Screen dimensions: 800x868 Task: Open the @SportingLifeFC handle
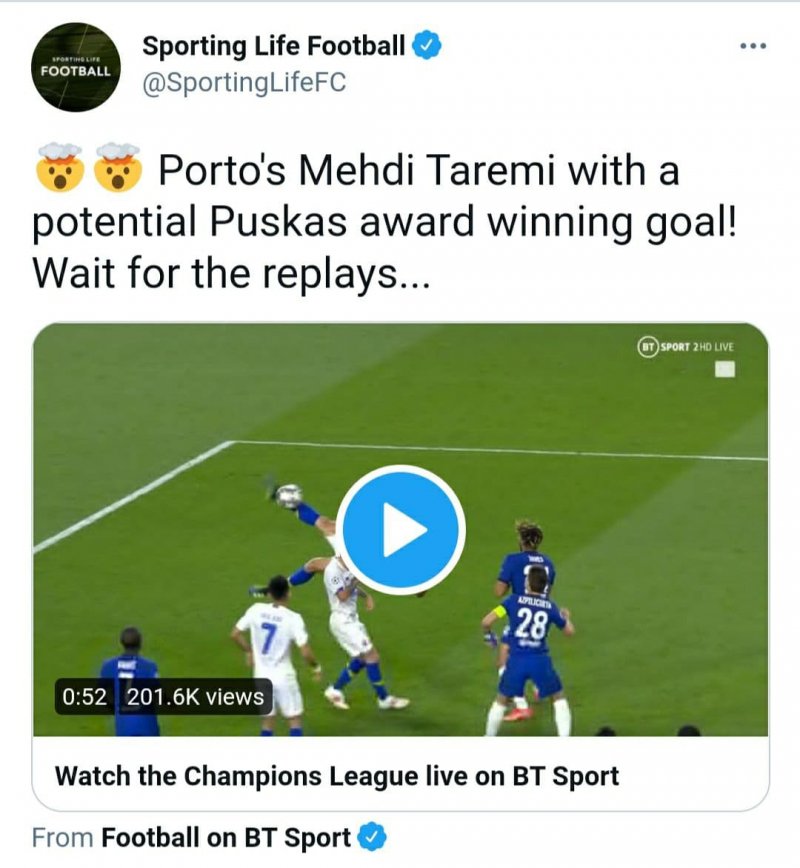click(x=244, y=83)
